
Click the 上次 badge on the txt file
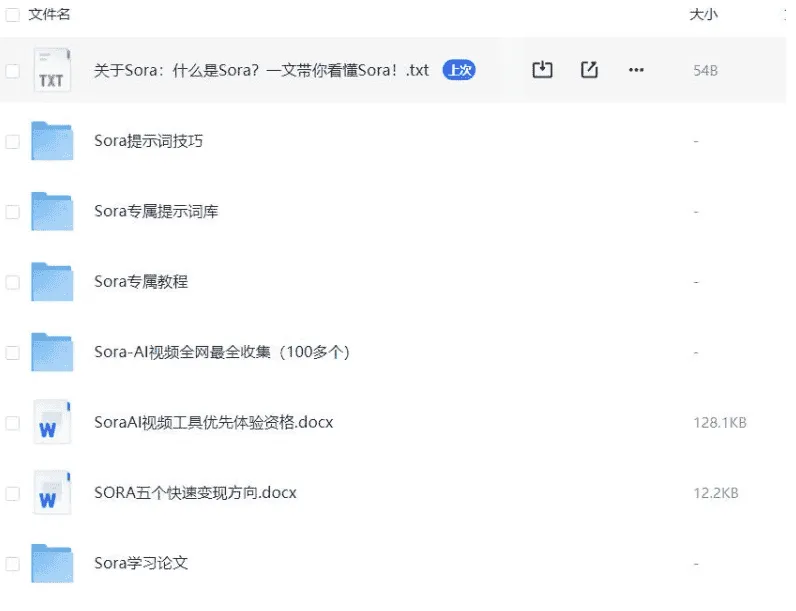459,70
